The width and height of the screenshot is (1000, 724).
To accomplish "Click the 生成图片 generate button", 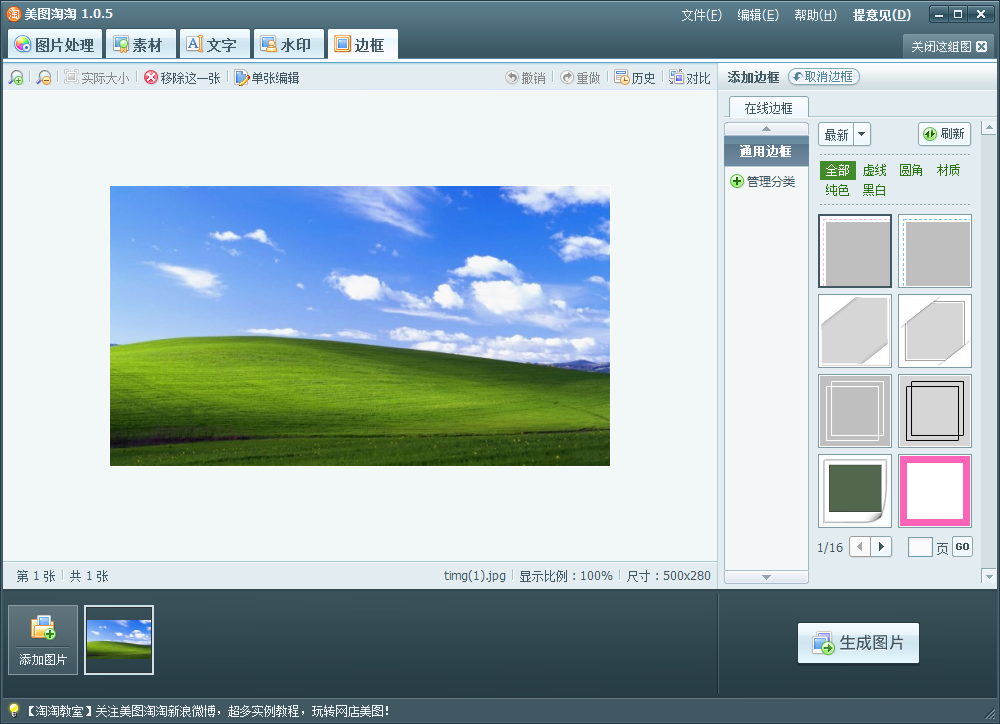I will (x=858, y=644).
